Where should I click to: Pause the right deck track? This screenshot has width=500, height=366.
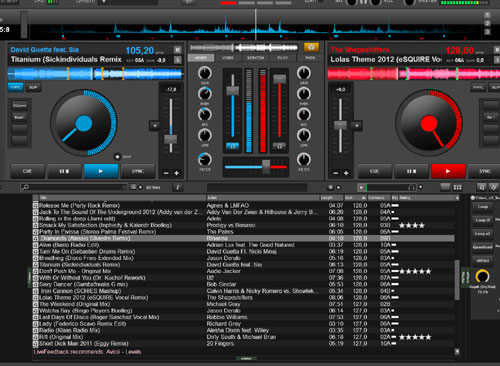pyautogui.click(x=411, y=171)
